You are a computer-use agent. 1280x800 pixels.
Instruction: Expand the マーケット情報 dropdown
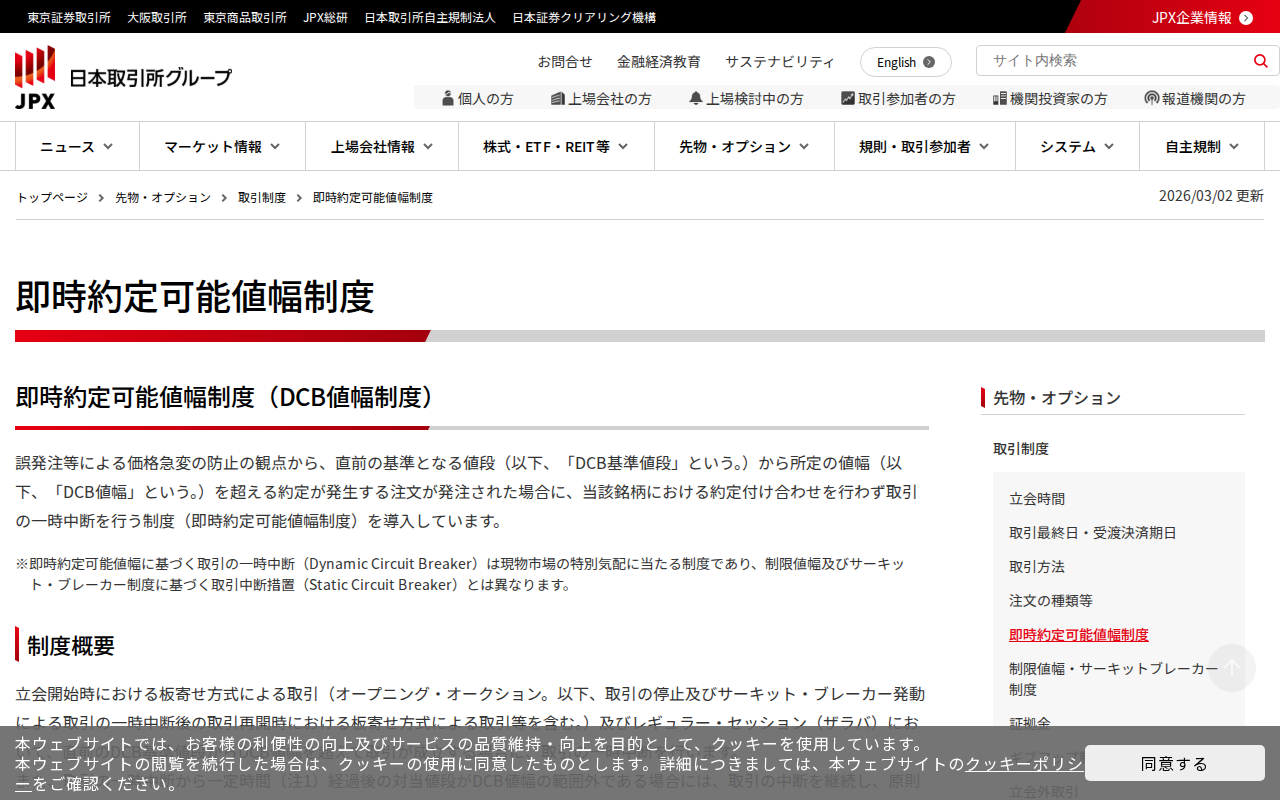point(222,147)
